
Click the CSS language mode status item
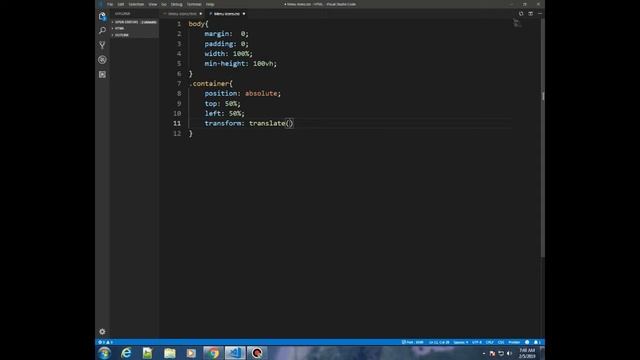[x=501, y=342]
